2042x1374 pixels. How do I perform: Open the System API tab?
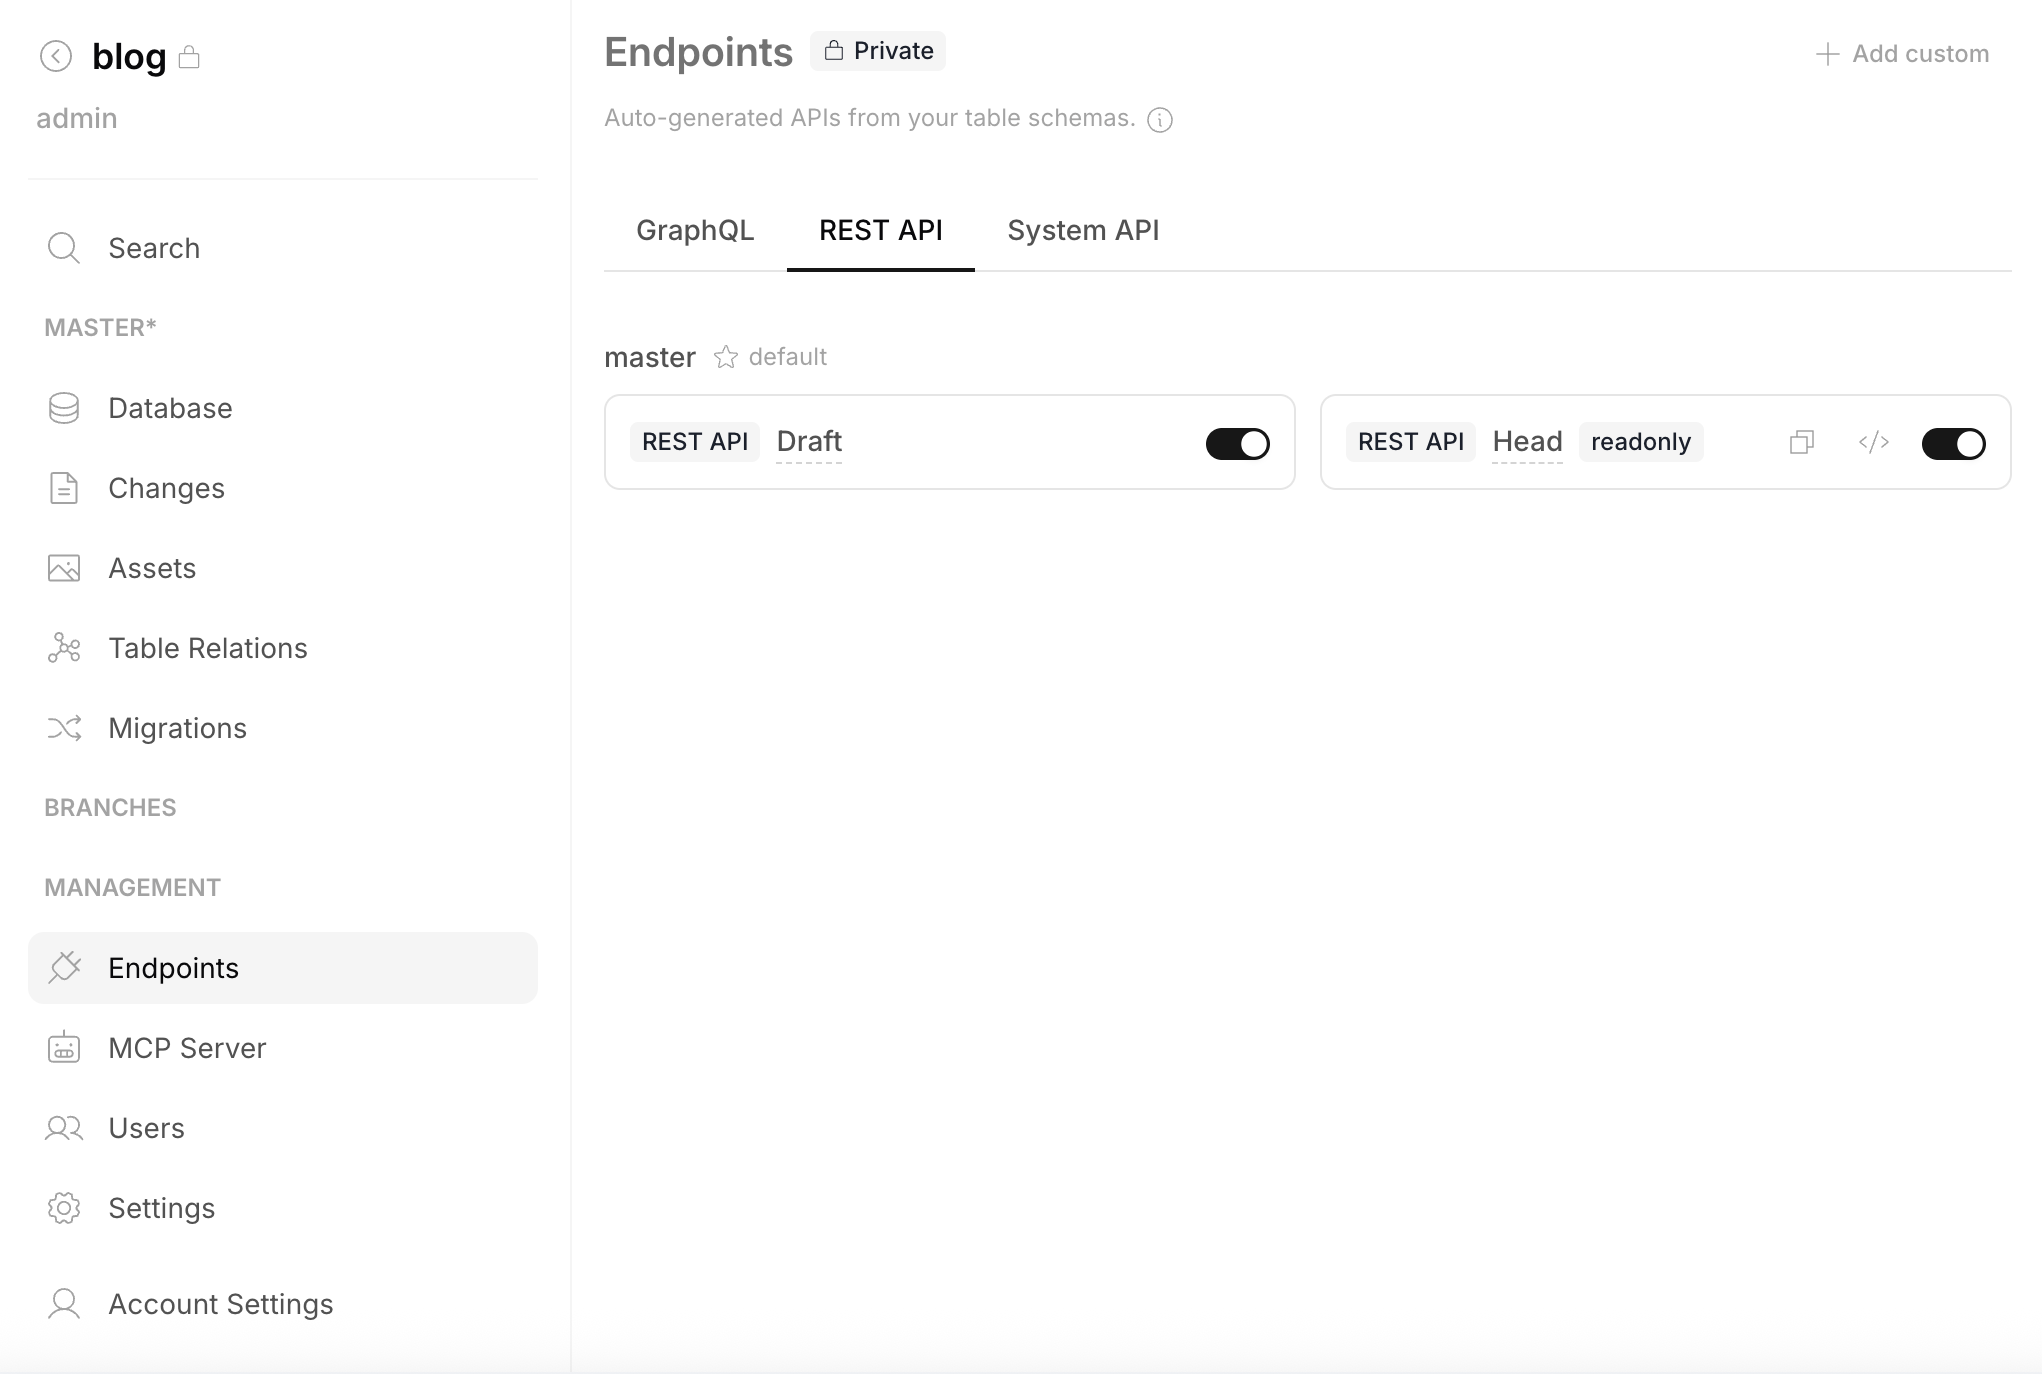click(1082, 230)
